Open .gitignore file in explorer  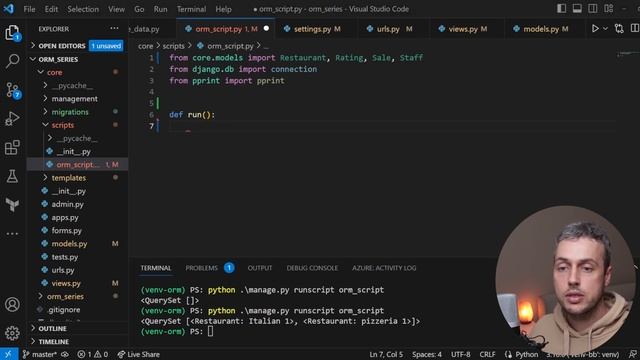click(64, 309)
